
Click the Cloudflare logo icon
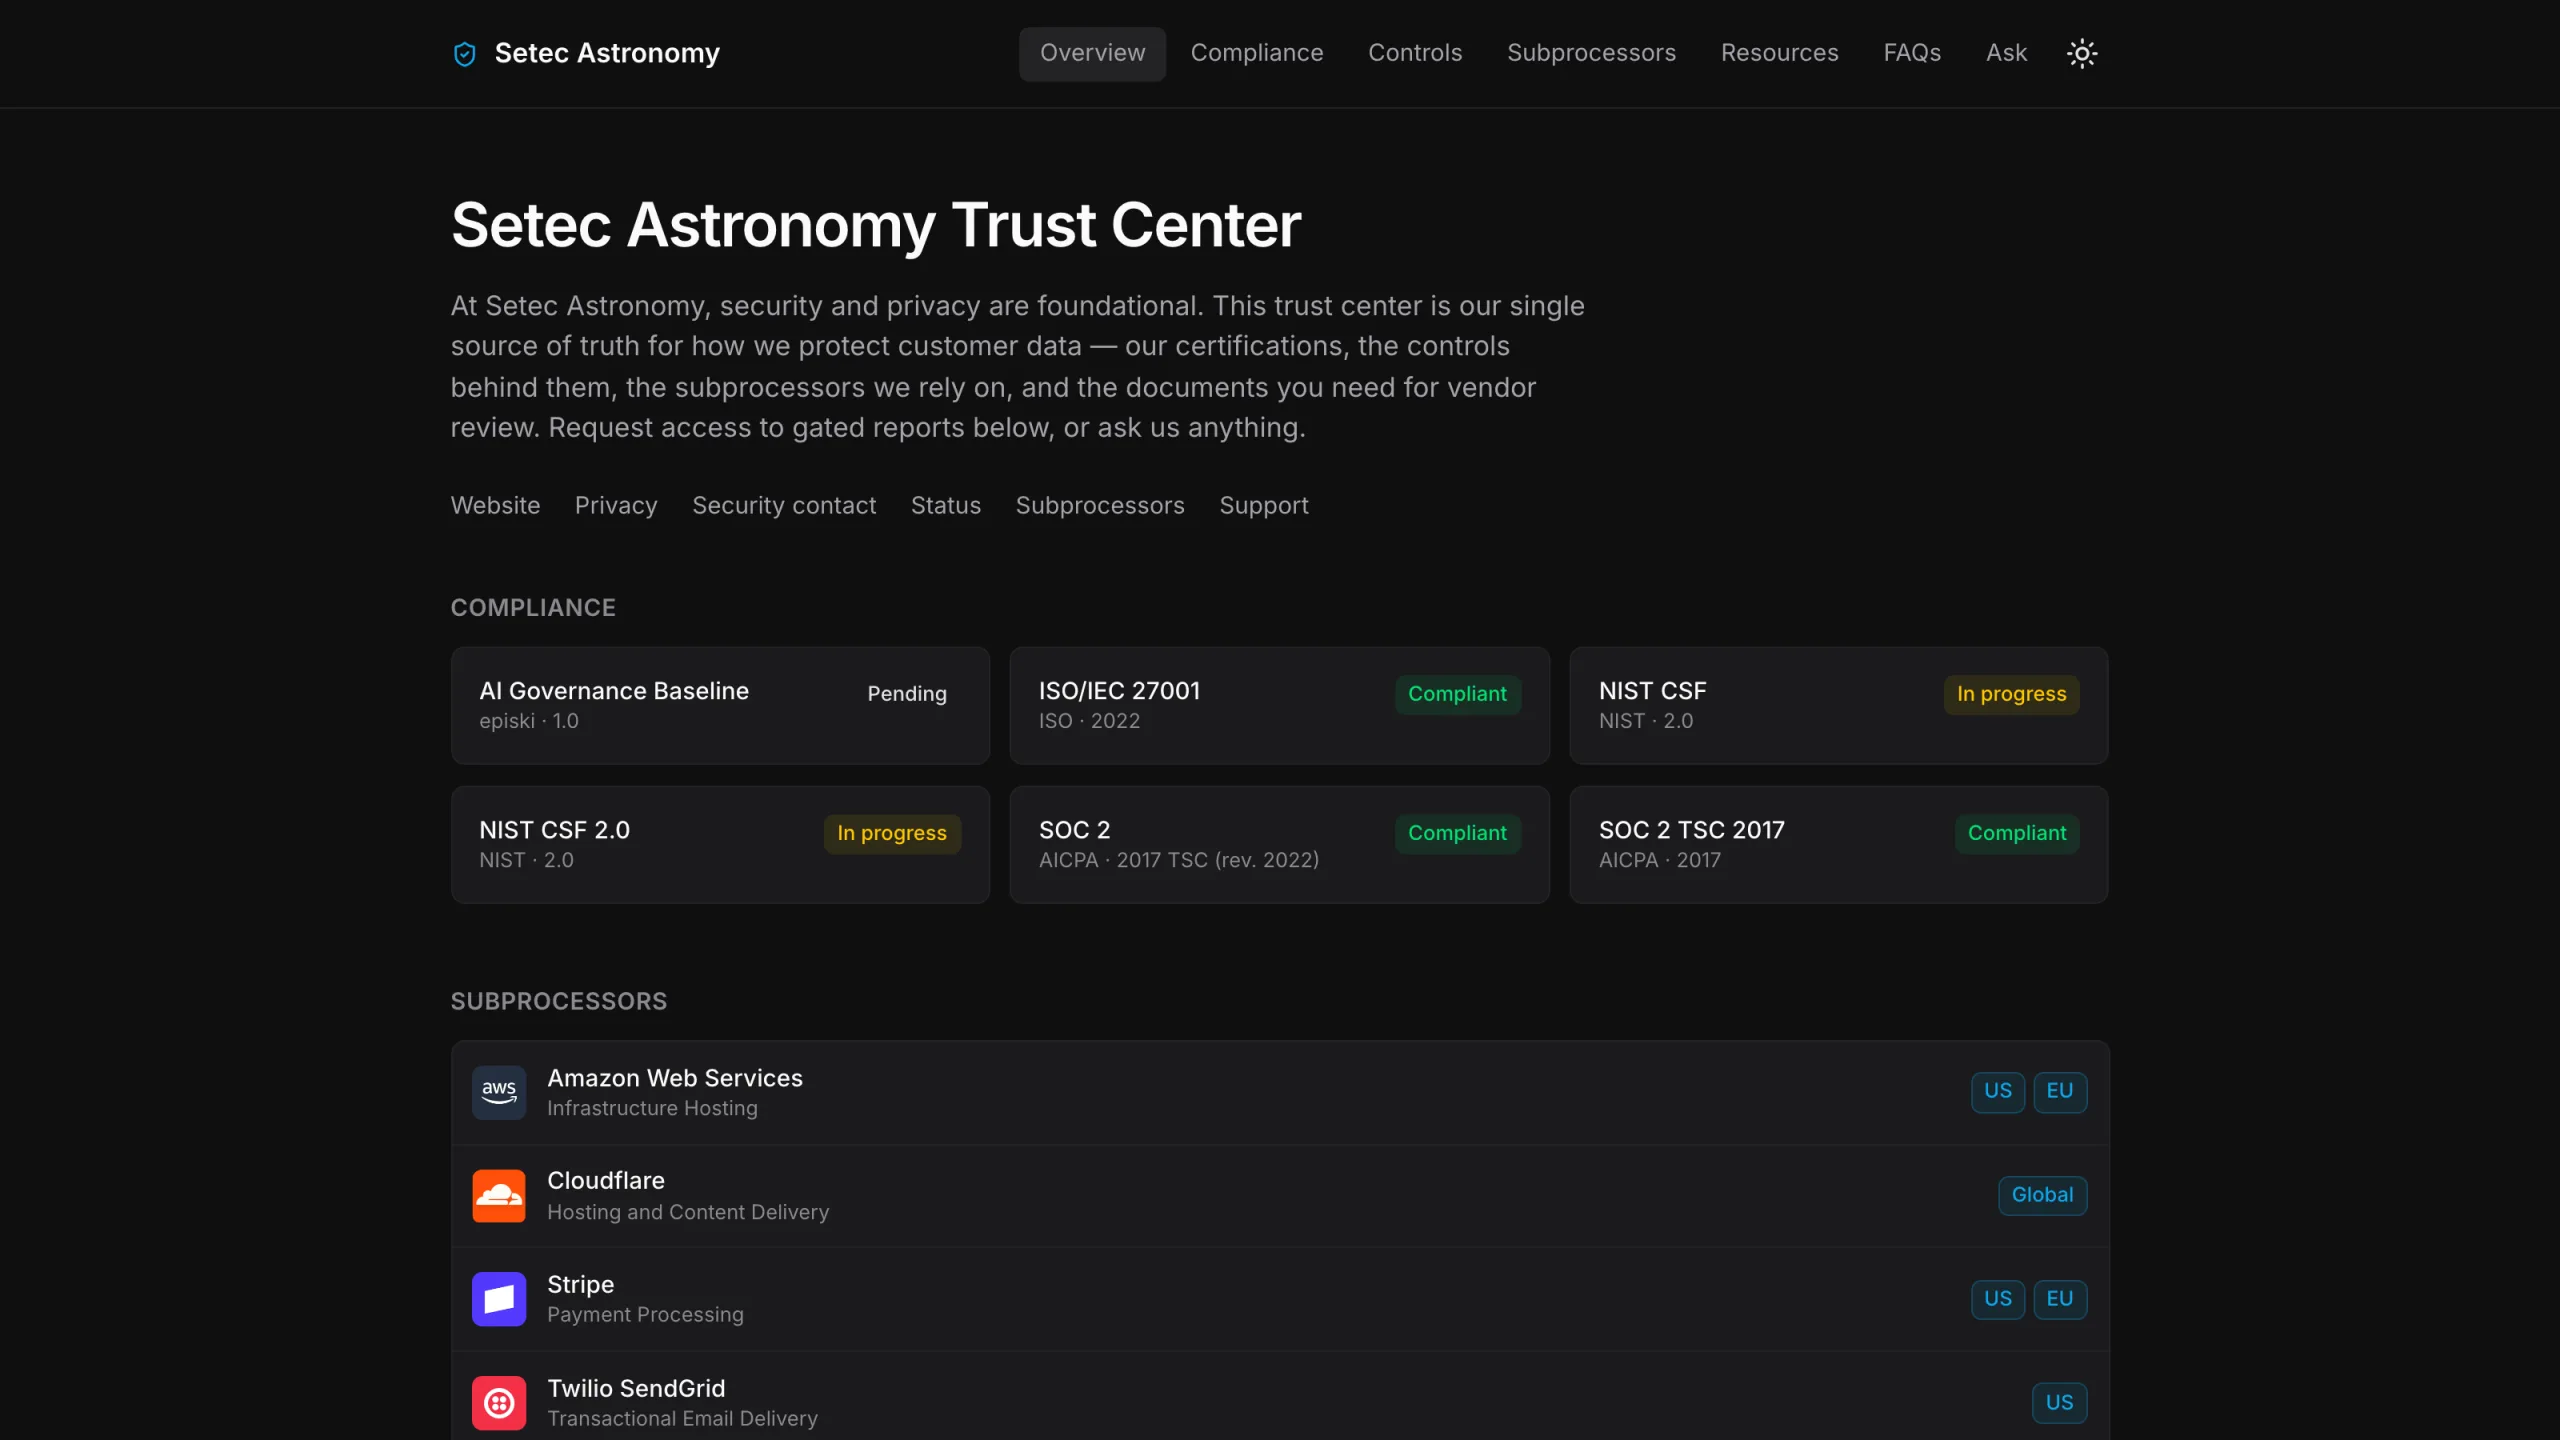point(499,1196)
